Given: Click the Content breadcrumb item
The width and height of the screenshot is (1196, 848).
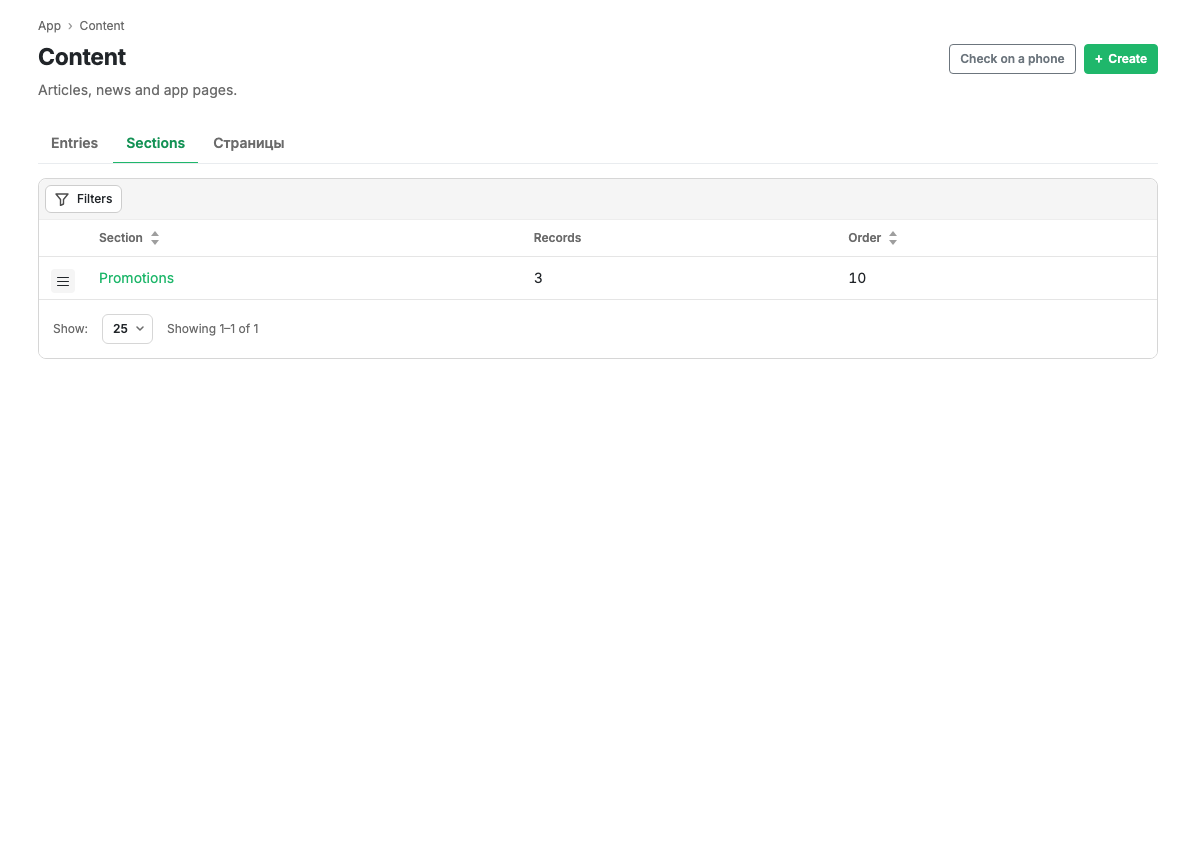Looking at the screenshot, I should click(x=101, y=26).
